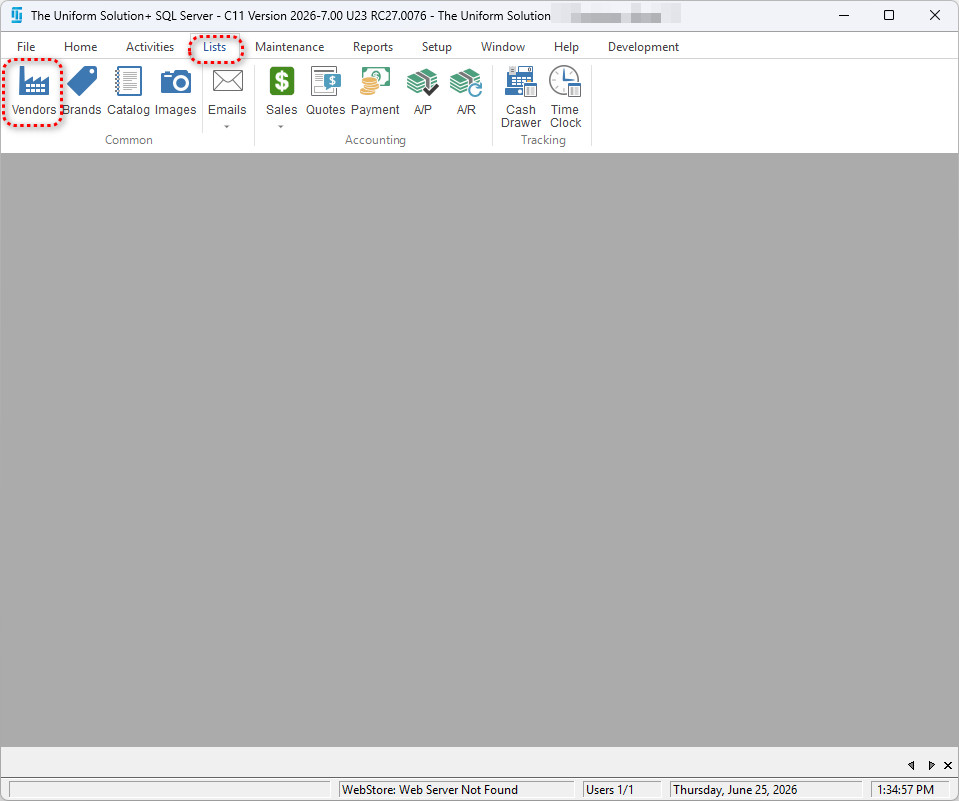Switch to the Reports tab

pyautogui.click(x=372, y=47)
